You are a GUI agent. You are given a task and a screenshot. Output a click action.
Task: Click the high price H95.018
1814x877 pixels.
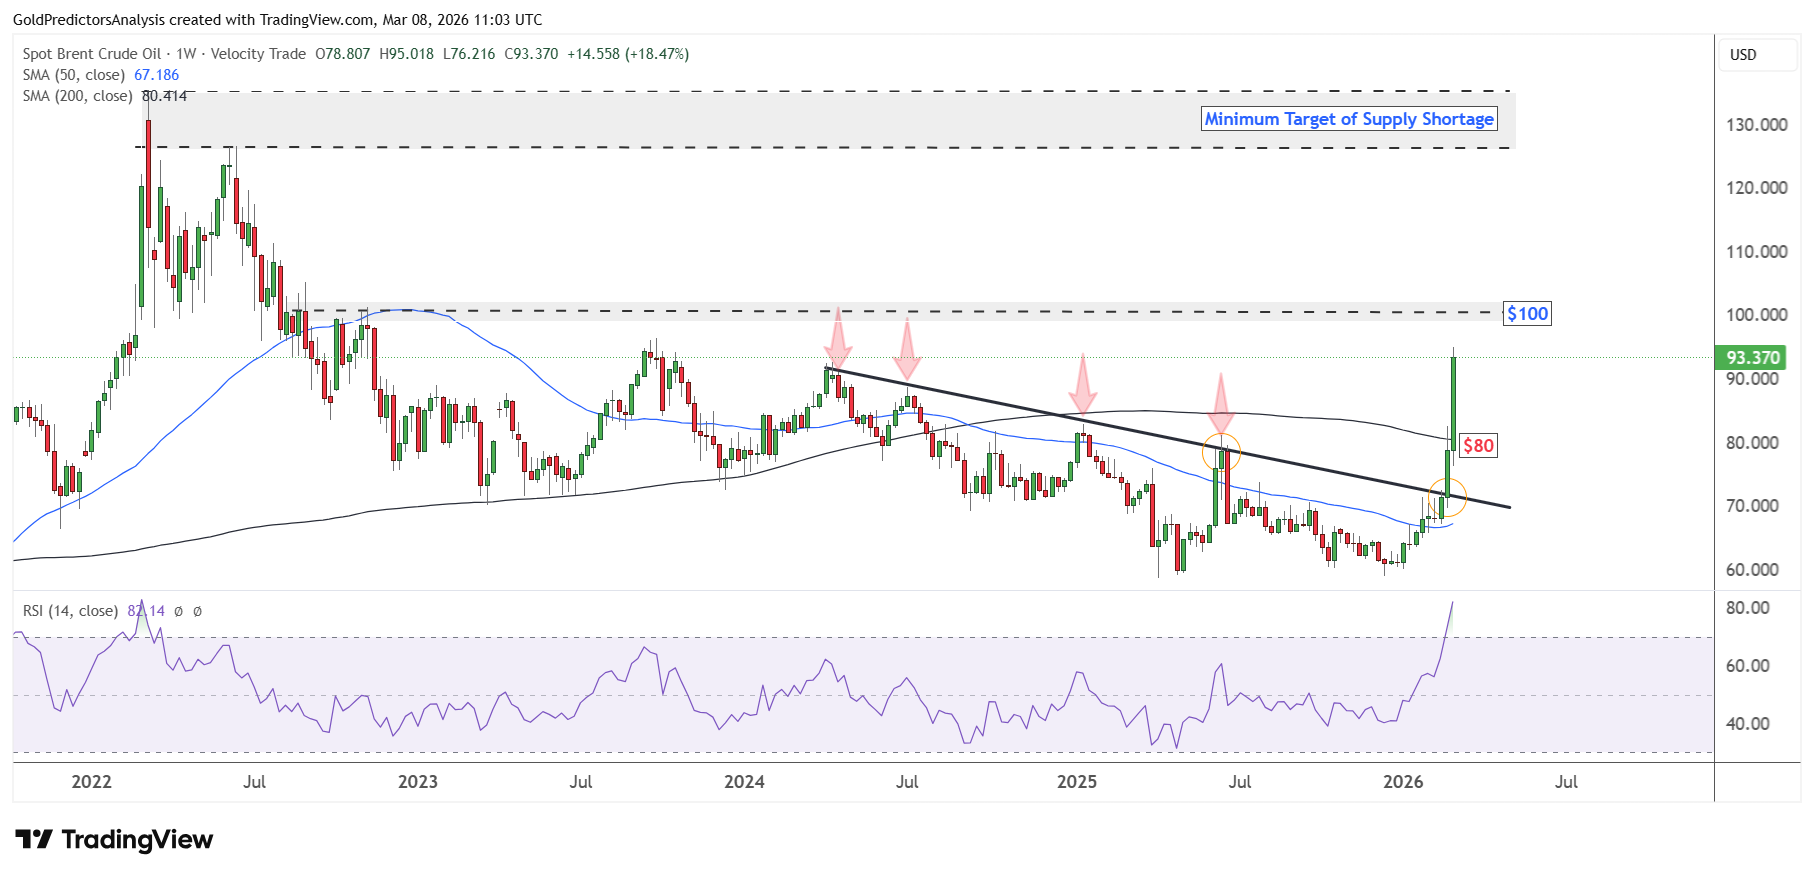tap(407, 54)
